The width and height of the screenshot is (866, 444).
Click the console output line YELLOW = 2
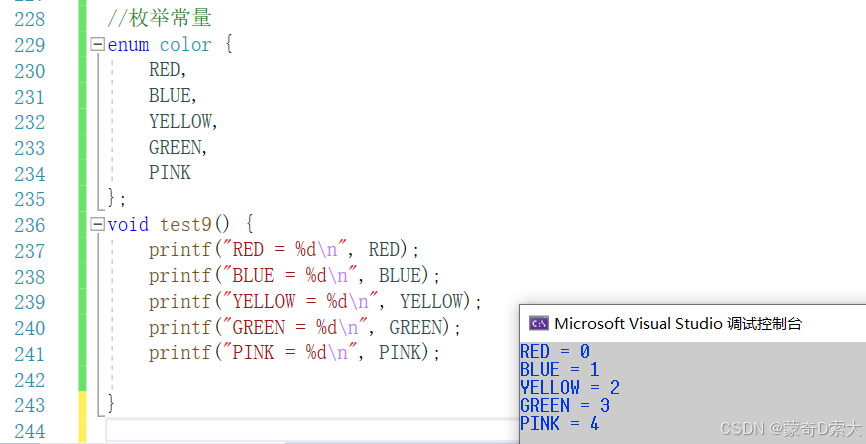570,388
